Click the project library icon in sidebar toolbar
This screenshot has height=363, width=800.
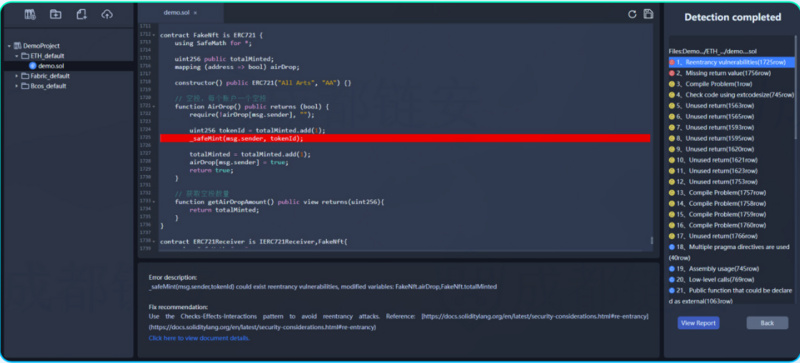click(x=30, y=14)
